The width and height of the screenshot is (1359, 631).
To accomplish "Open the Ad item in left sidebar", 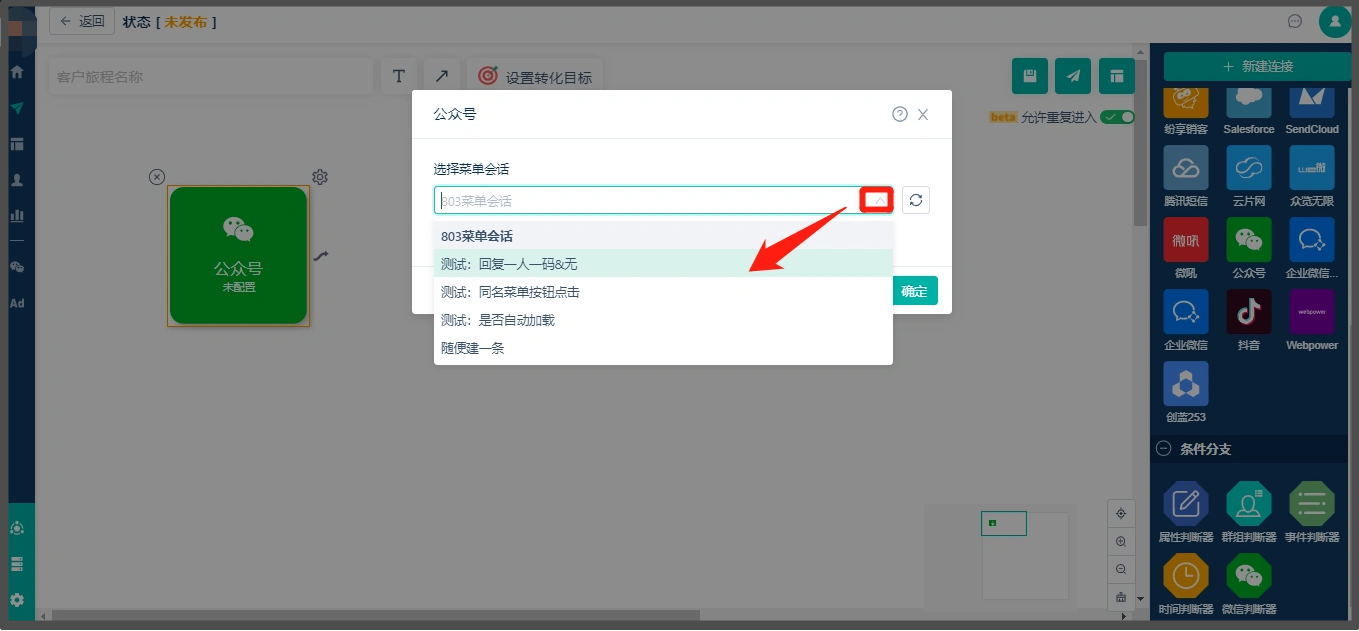I will pos(16,303).
